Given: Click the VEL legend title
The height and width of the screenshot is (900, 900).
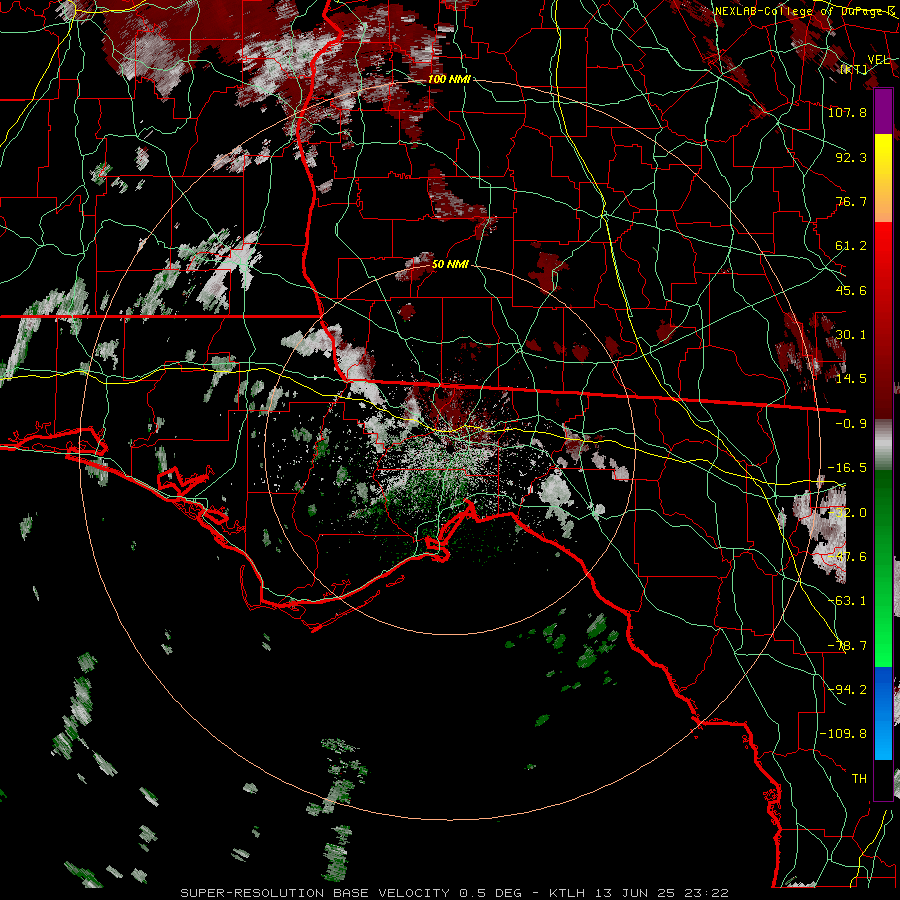Looking at the screenshot, I should [878, 60].
